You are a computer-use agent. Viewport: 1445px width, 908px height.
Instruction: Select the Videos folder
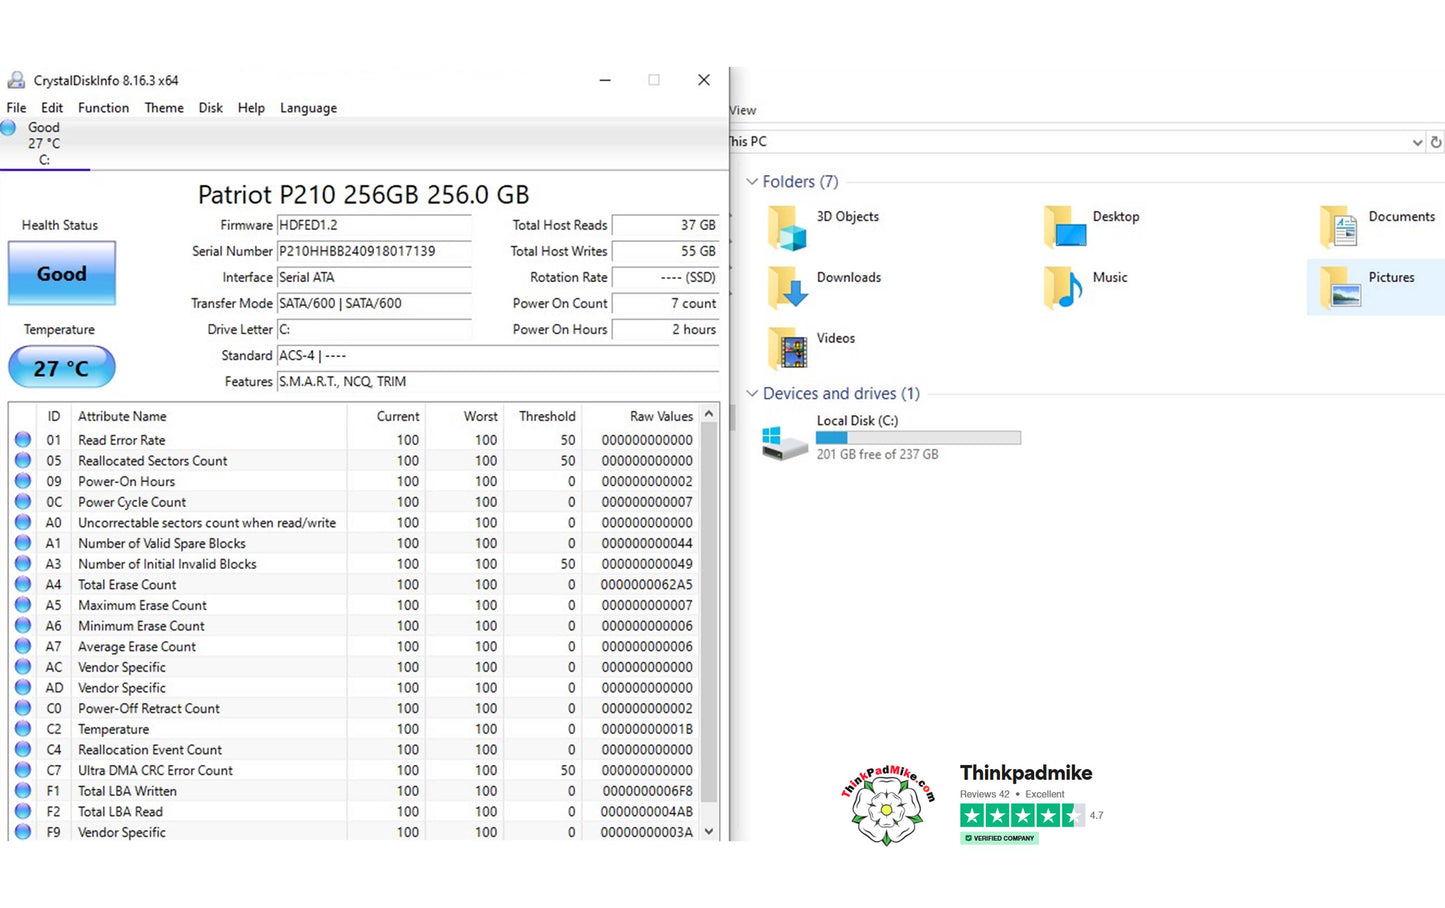[x=813, y=349]
